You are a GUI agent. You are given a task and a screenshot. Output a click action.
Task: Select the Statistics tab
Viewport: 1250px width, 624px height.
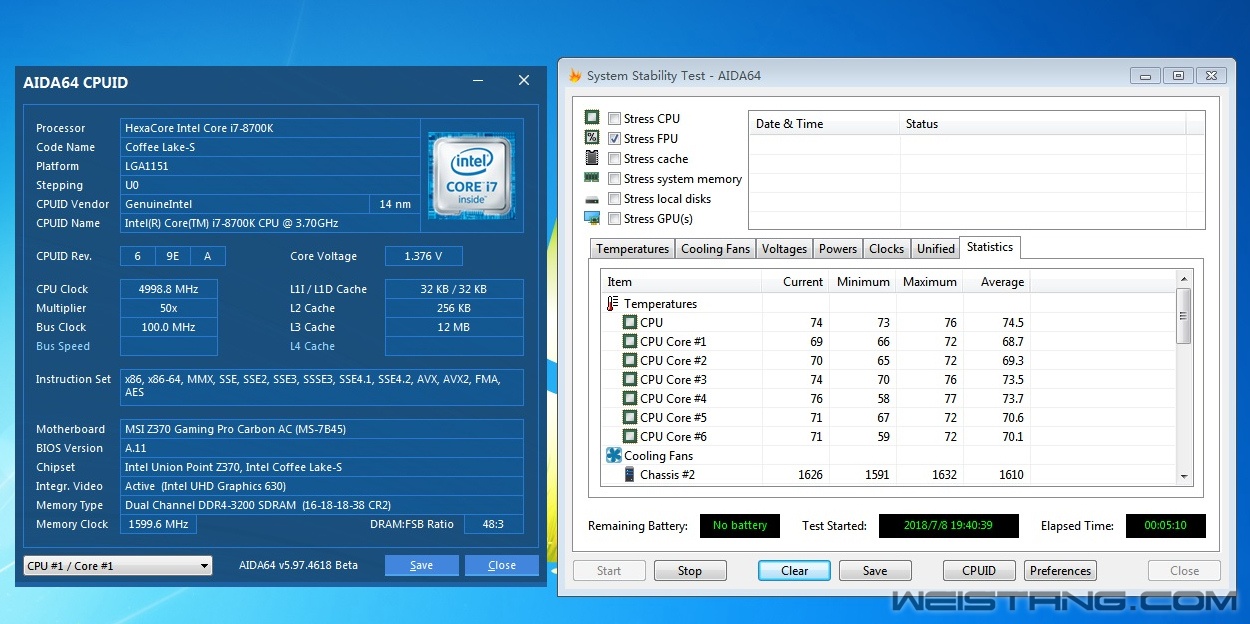point(990,247)
